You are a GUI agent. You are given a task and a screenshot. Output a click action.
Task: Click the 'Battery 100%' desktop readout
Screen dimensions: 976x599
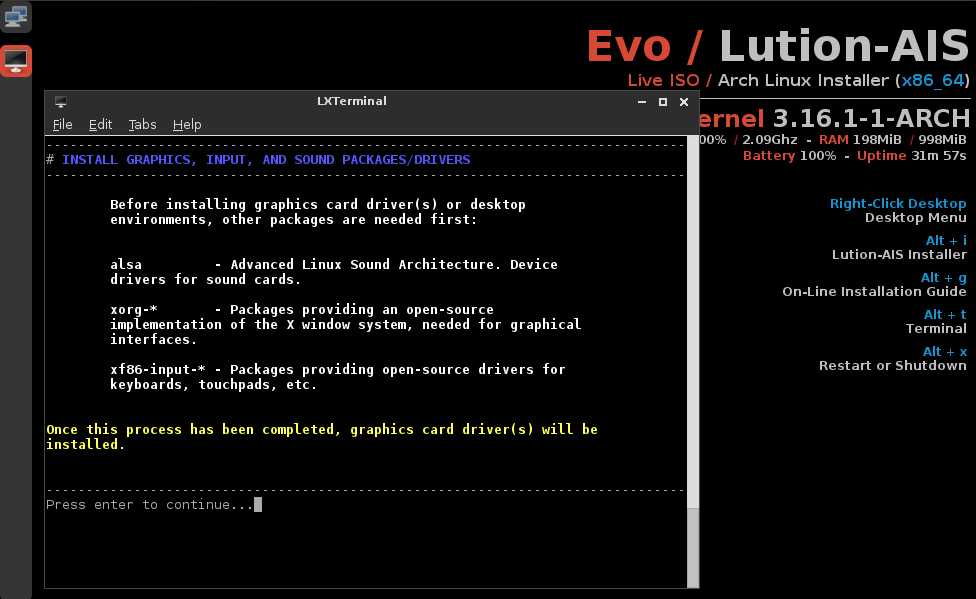click(789, 156)
